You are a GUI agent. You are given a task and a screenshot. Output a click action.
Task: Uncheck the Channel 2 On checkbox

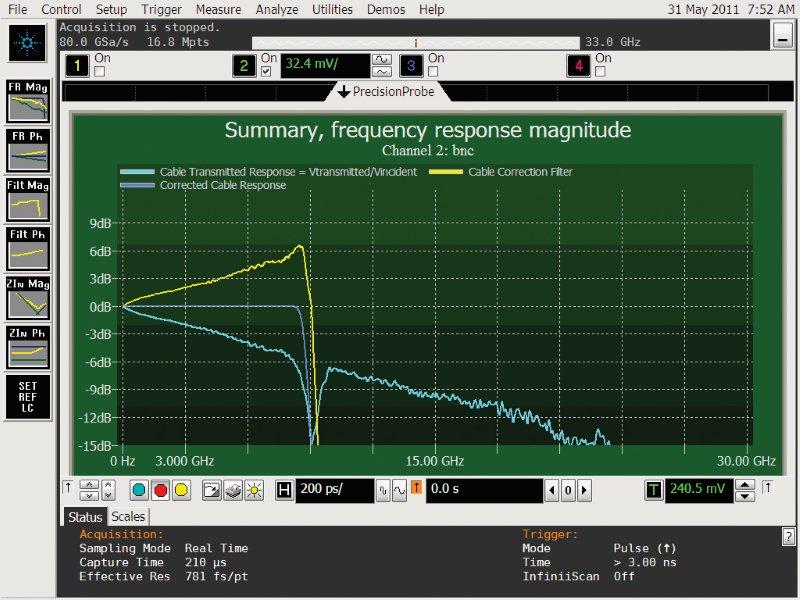[267, 72]
